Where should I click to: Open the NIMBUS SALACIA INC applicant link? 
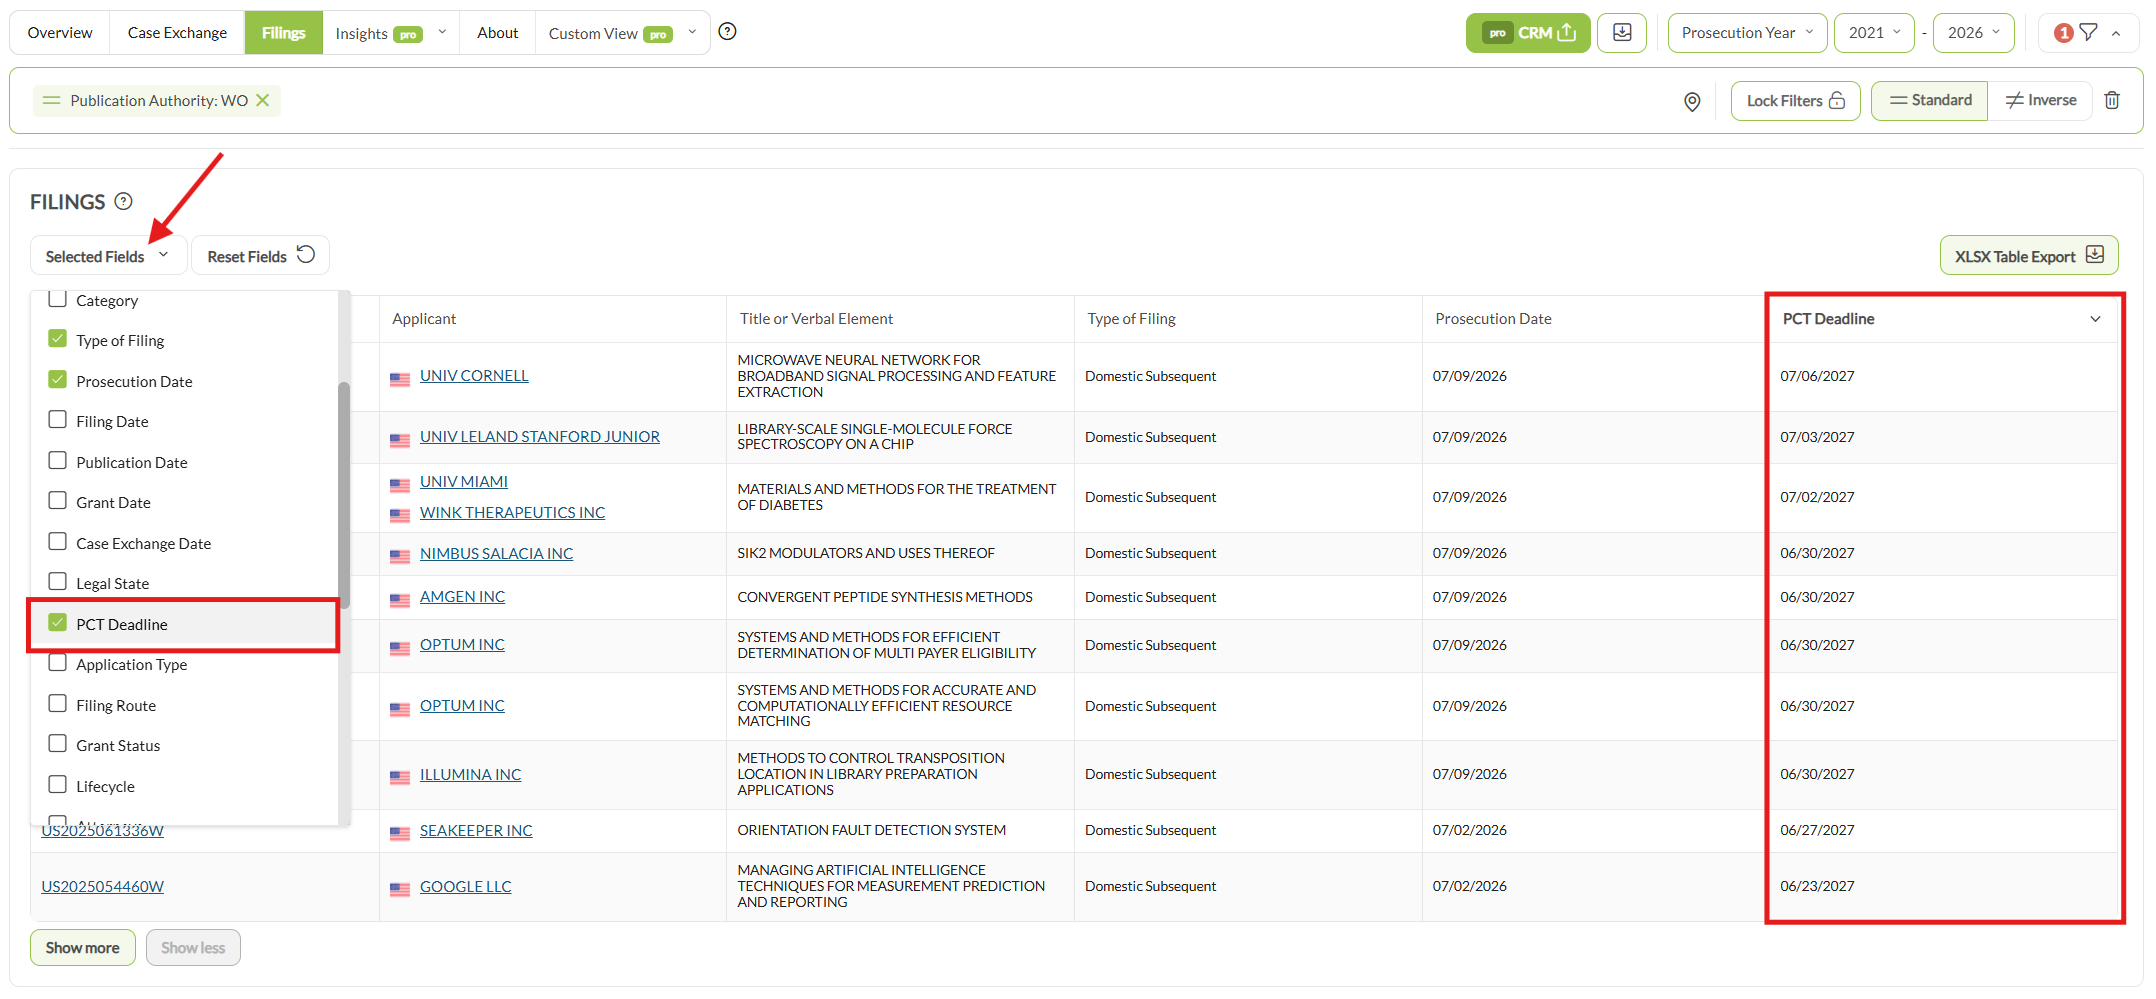(496, 554)
